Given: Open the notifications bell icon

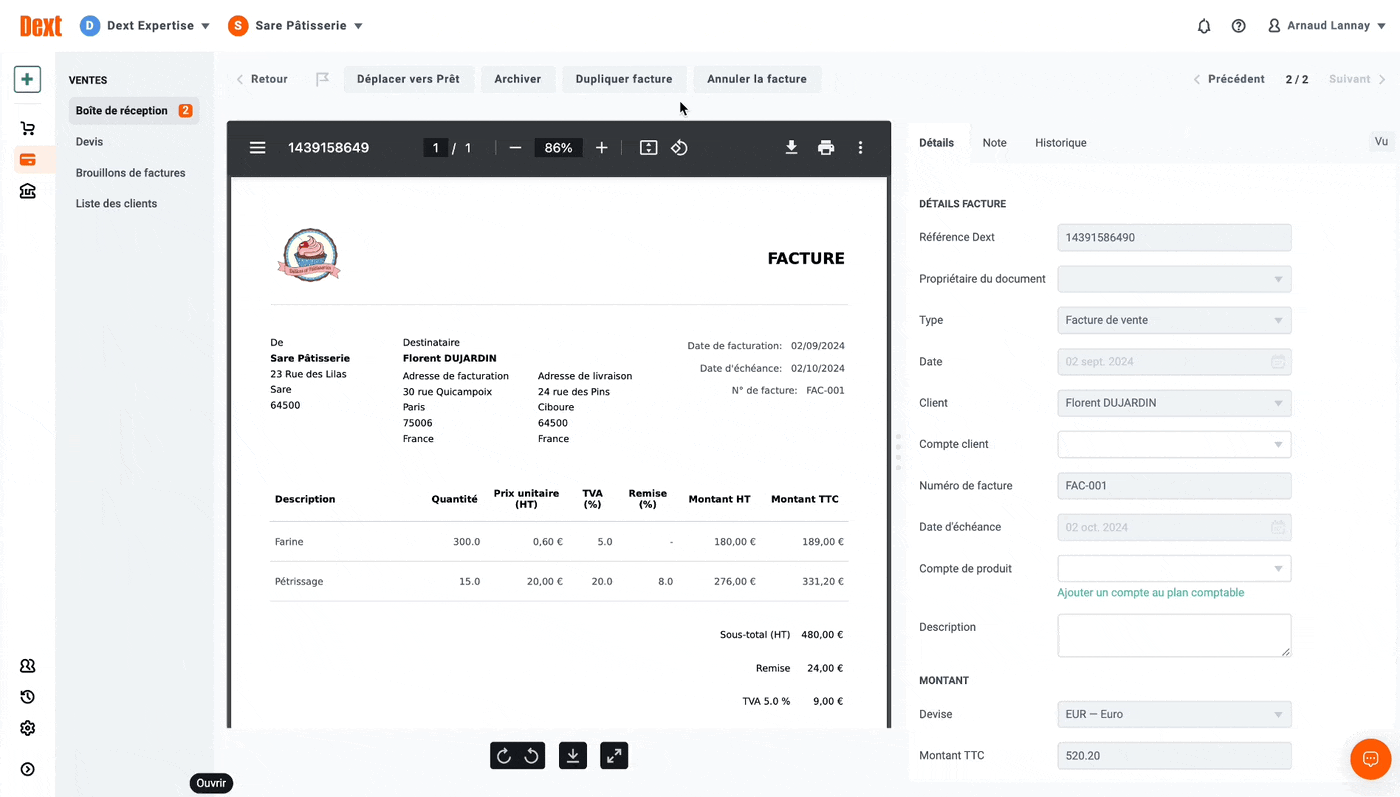Looking at the screenshot, I should pos(1204,26).
